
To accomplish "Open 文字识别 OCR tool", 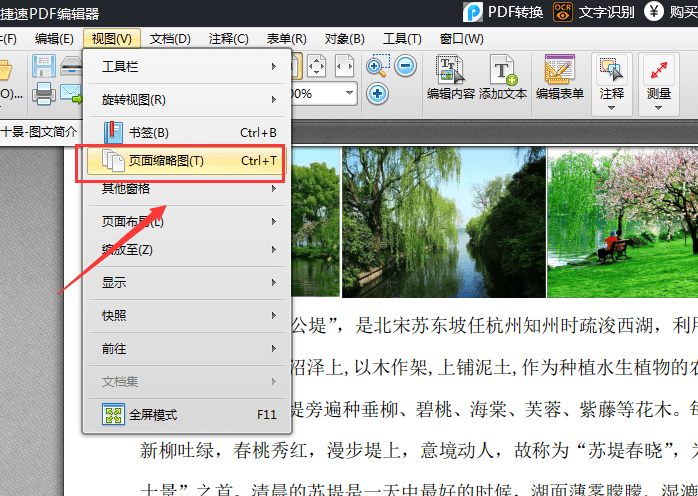I will pyautogui.click(x=593, y=12).
